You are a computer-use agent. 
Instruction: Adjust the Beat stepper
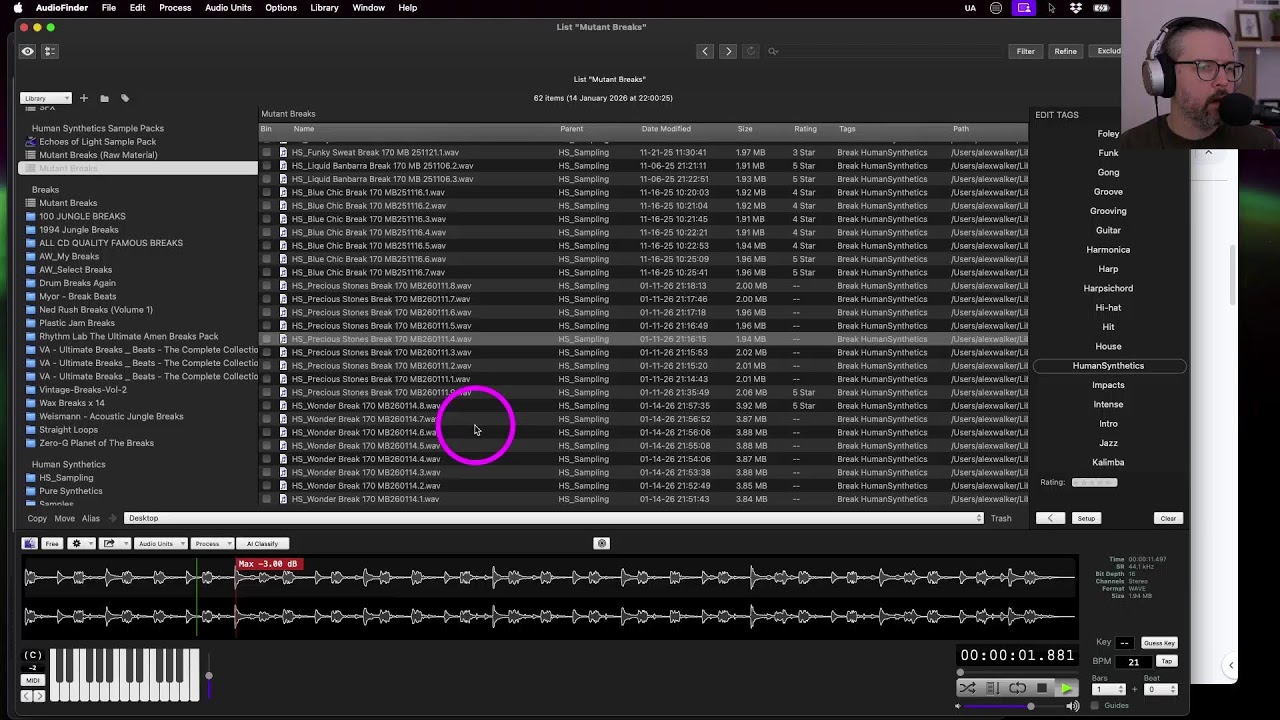1173,689
